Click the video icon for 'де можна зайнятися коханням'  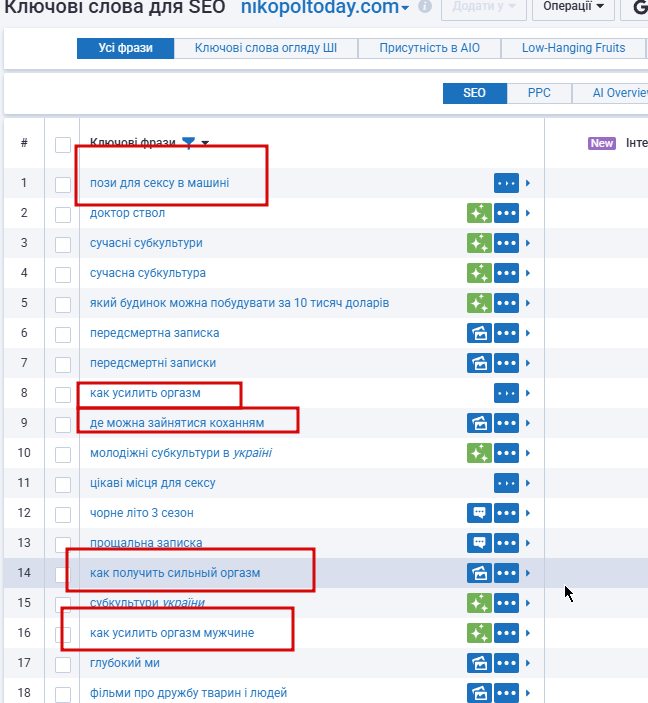[479, 423]
